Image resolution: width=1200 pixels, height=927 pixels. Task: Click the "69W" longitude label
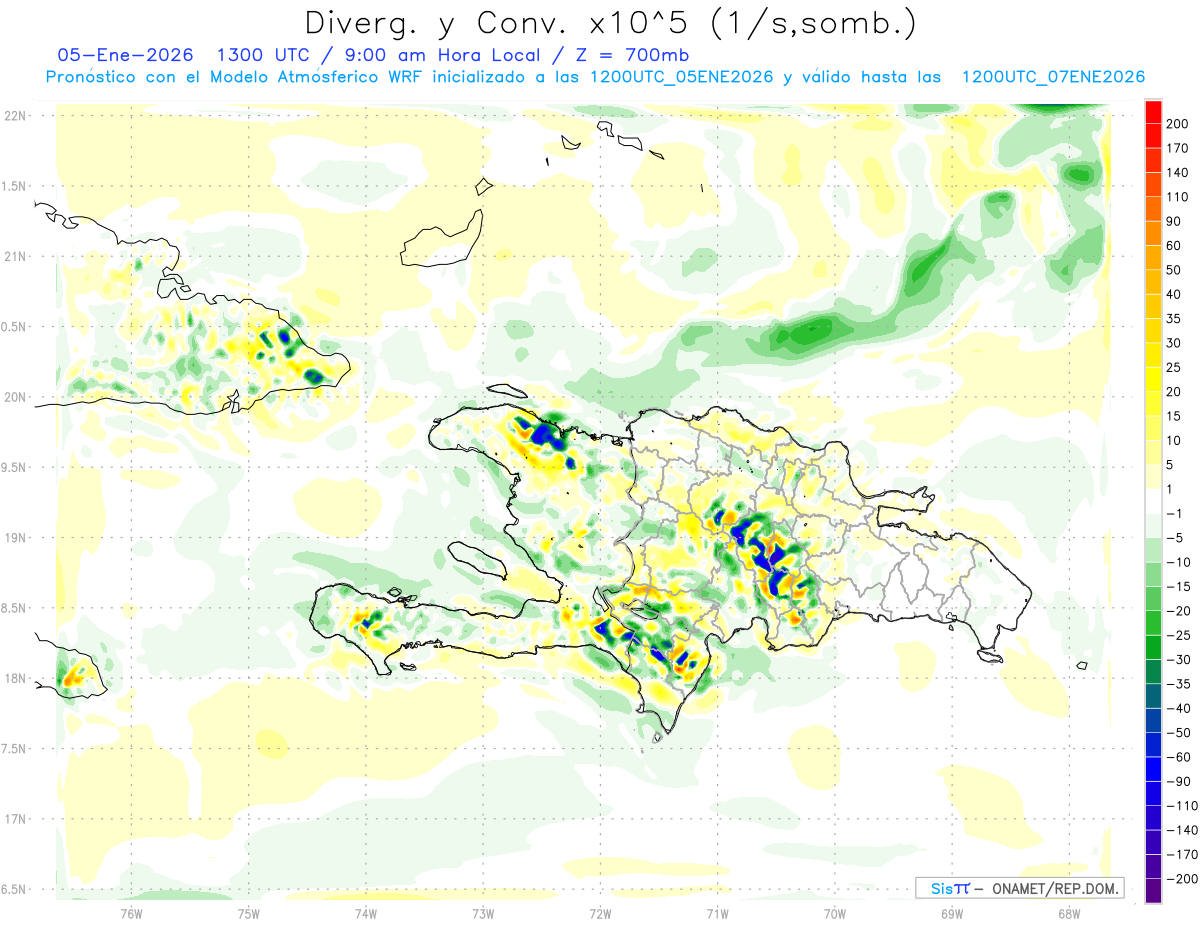pyautogui.click(x=952, y=913)
